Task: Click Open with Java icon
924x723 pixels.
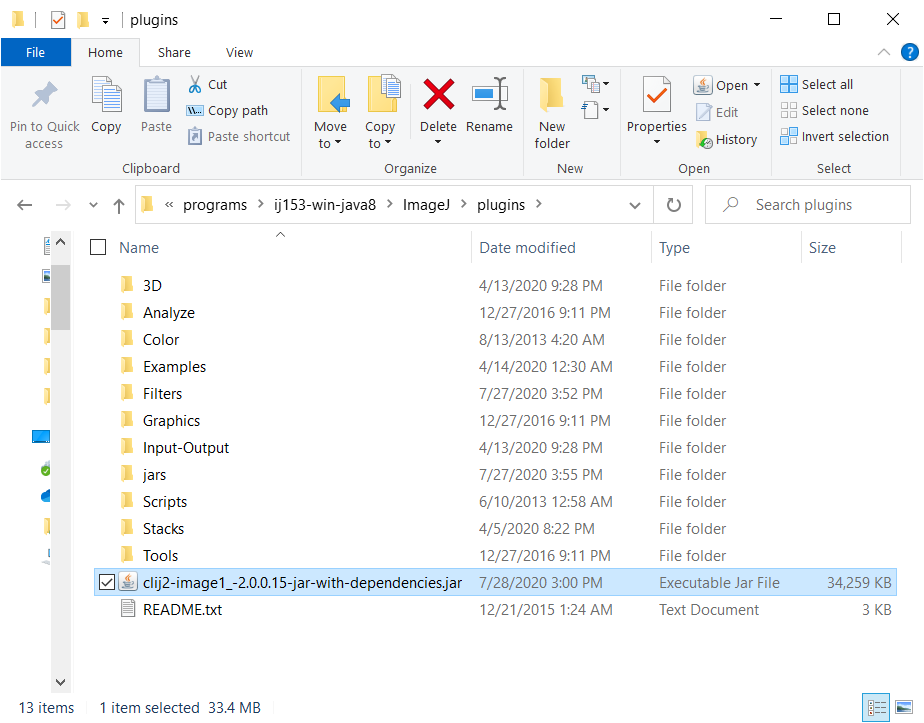Action: tap(702, 85)
